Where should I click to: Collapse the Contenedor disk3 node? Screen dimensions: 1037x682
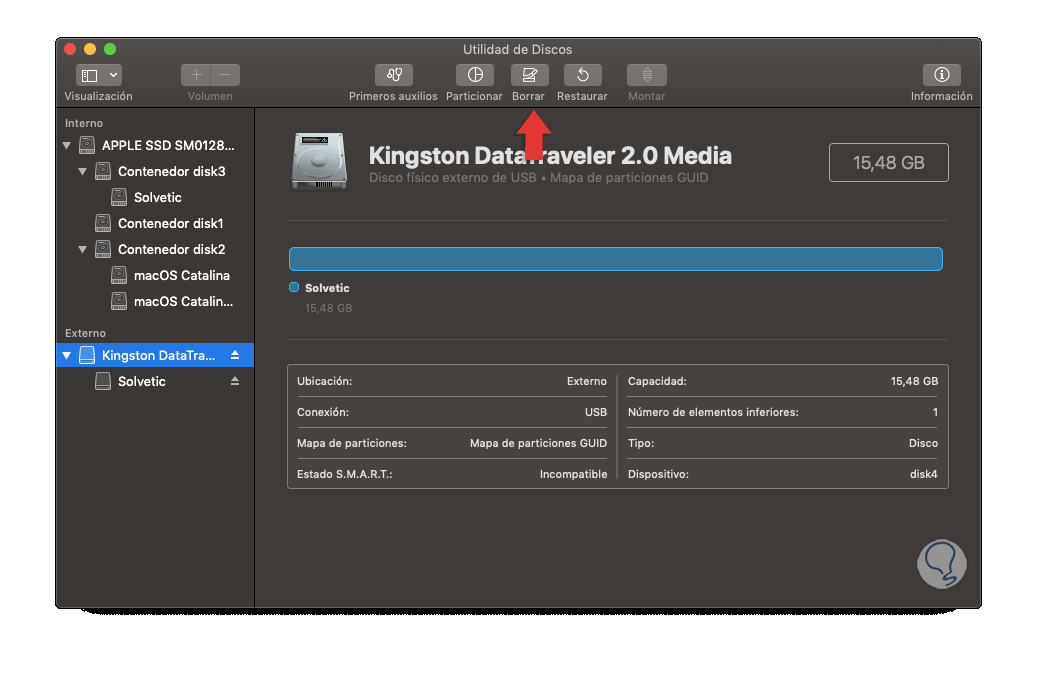[83, 171]
